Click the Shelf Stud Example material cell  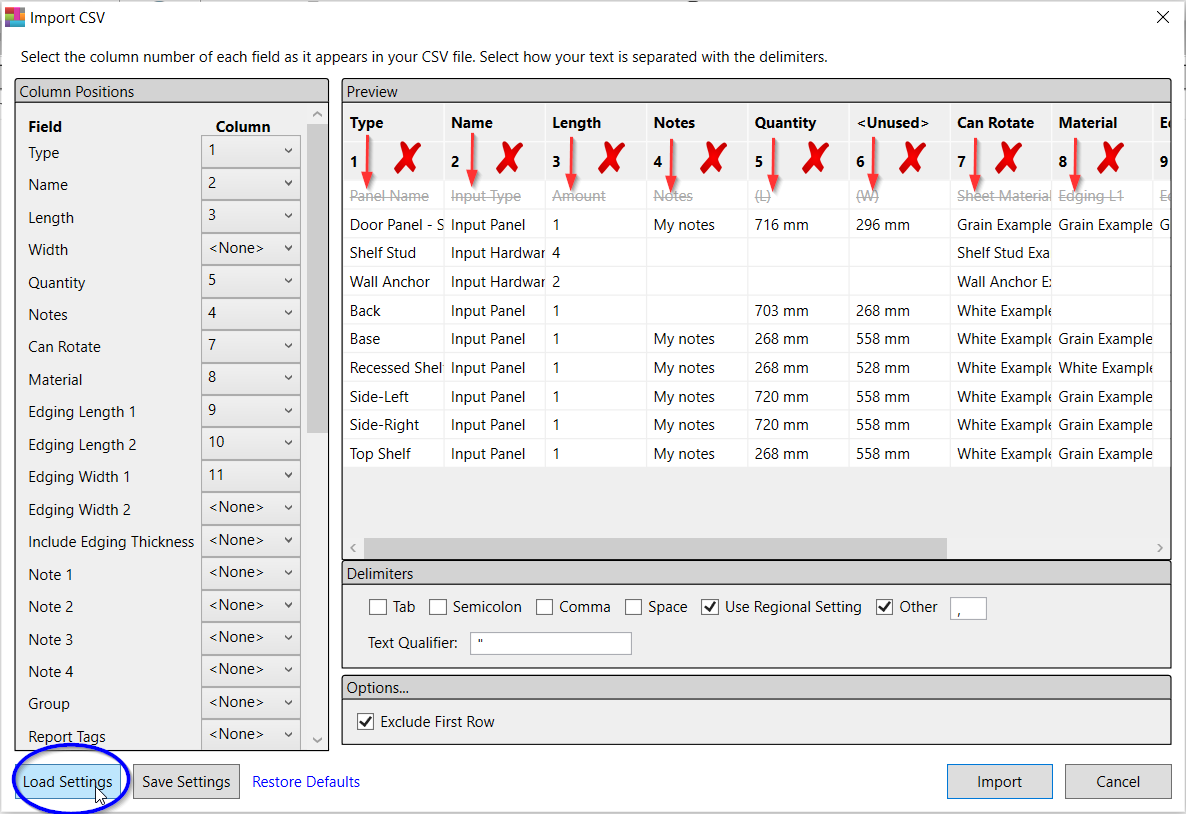tap(1002, 253)
